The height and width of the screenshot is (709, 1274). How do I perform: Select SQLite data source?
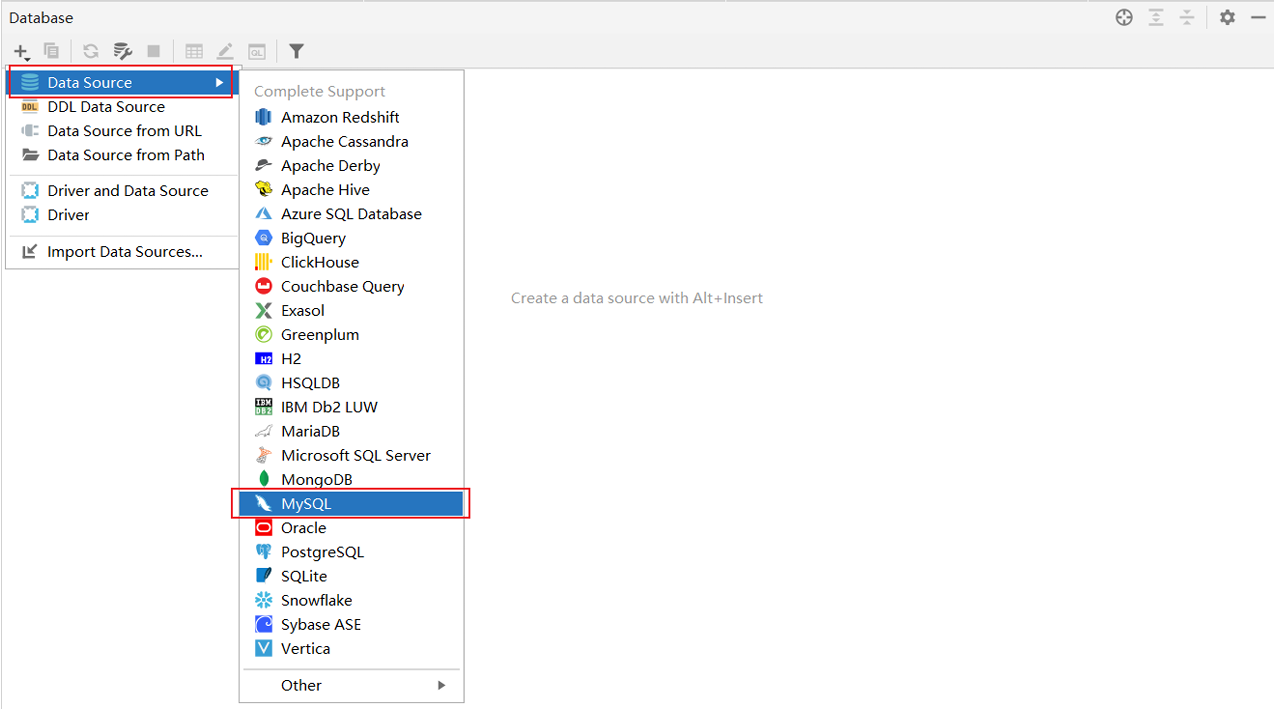(x=351, y=576)
